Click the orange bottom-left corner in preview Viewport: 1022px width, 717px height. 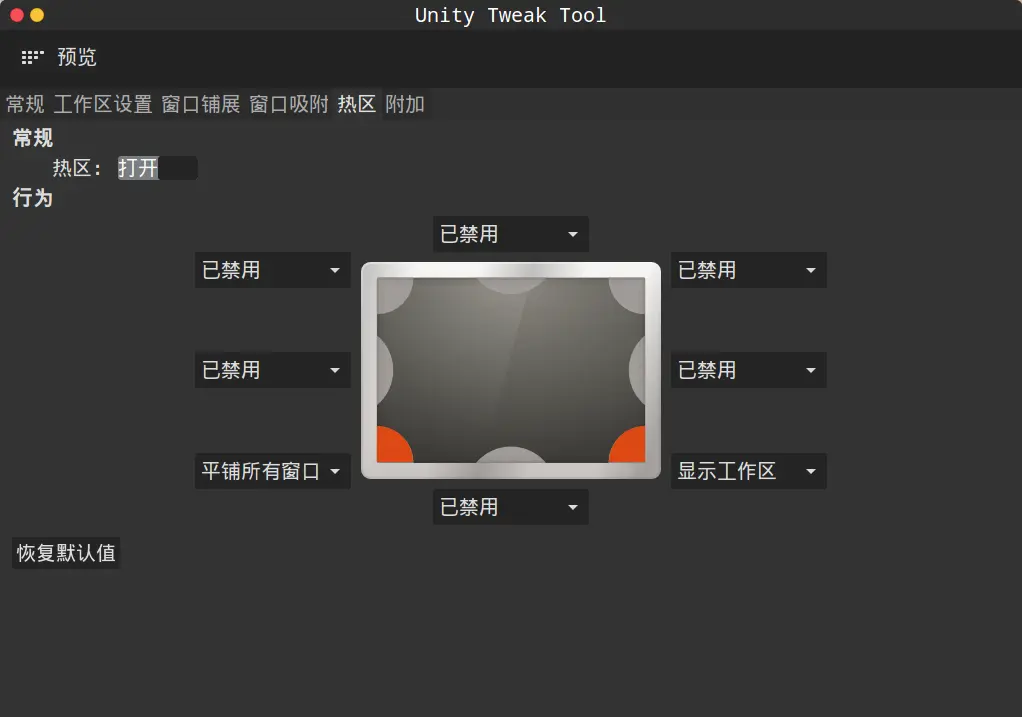pos(393,446)
